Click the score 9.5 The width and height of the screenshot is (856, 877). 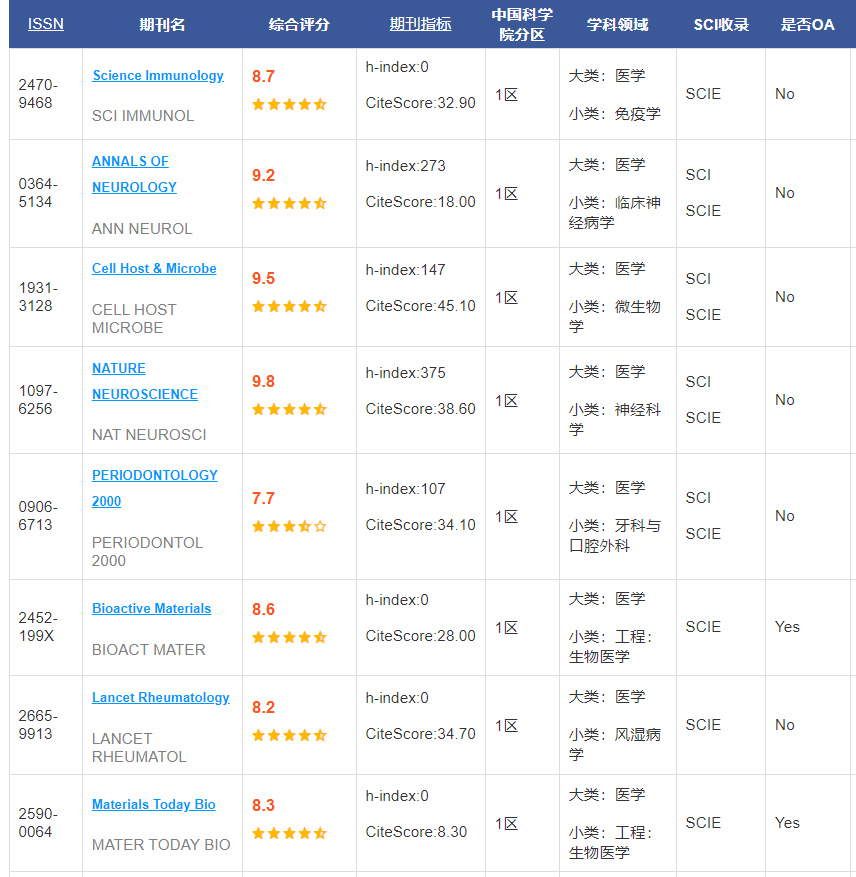[x=263, y=278]
